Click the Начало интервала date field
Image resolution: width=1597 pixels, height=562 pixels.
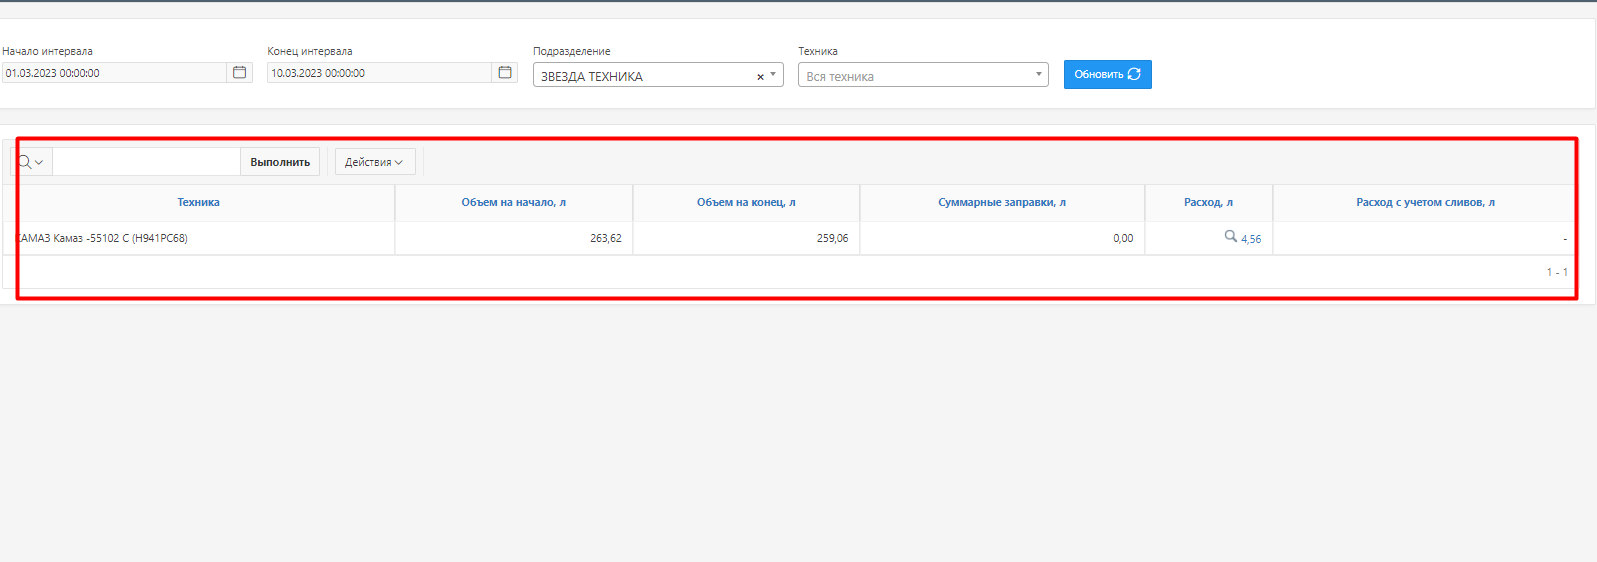pos(114,73)
